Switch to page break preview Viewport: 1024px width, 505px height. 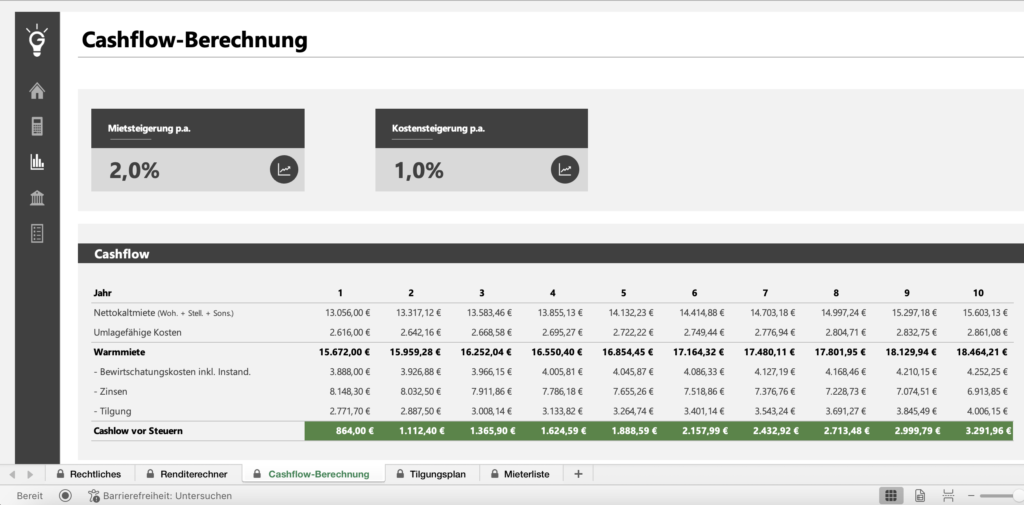click(948, 495)
